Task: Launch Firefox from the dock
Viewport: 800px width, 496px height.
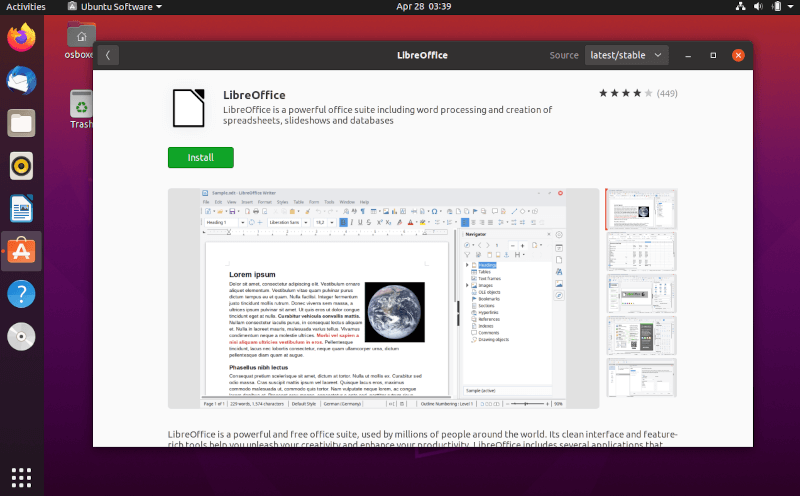Action: [21, 38]
